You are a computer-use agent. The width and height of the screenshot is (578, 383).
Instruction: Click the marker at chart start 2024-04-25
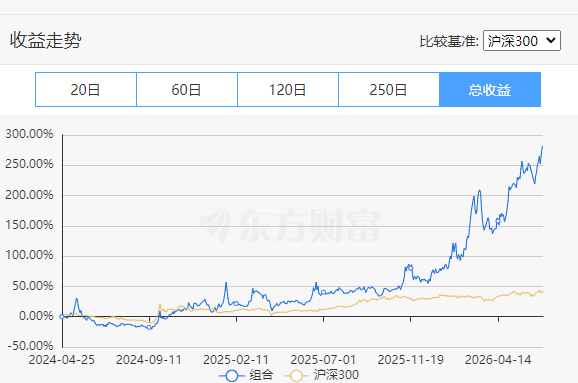click(62, 316)
